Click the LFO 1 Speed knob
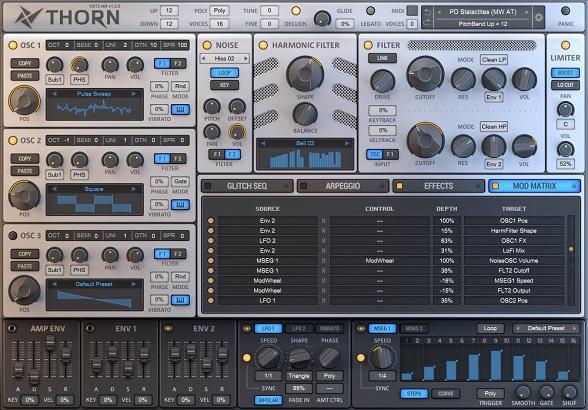The height and width of the screenshot is (410, 588). [x=268, y=357]
